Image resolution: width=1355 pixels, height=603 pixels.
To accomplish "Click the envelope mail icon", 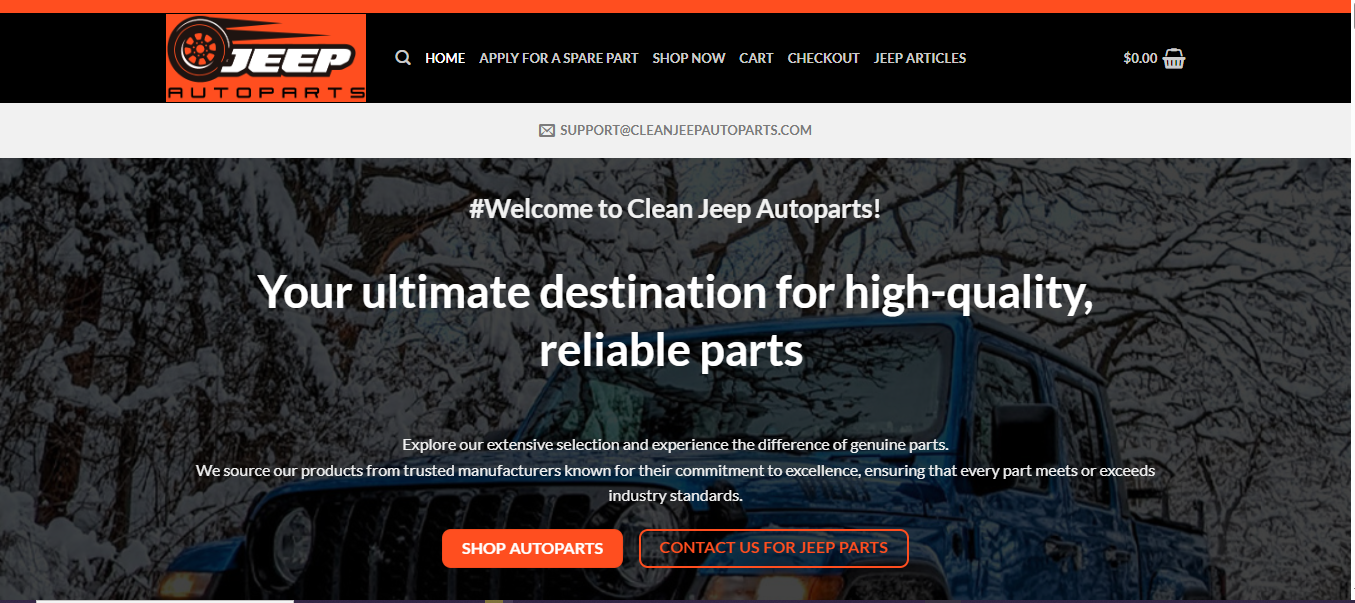I will click(x=547, y=130).
